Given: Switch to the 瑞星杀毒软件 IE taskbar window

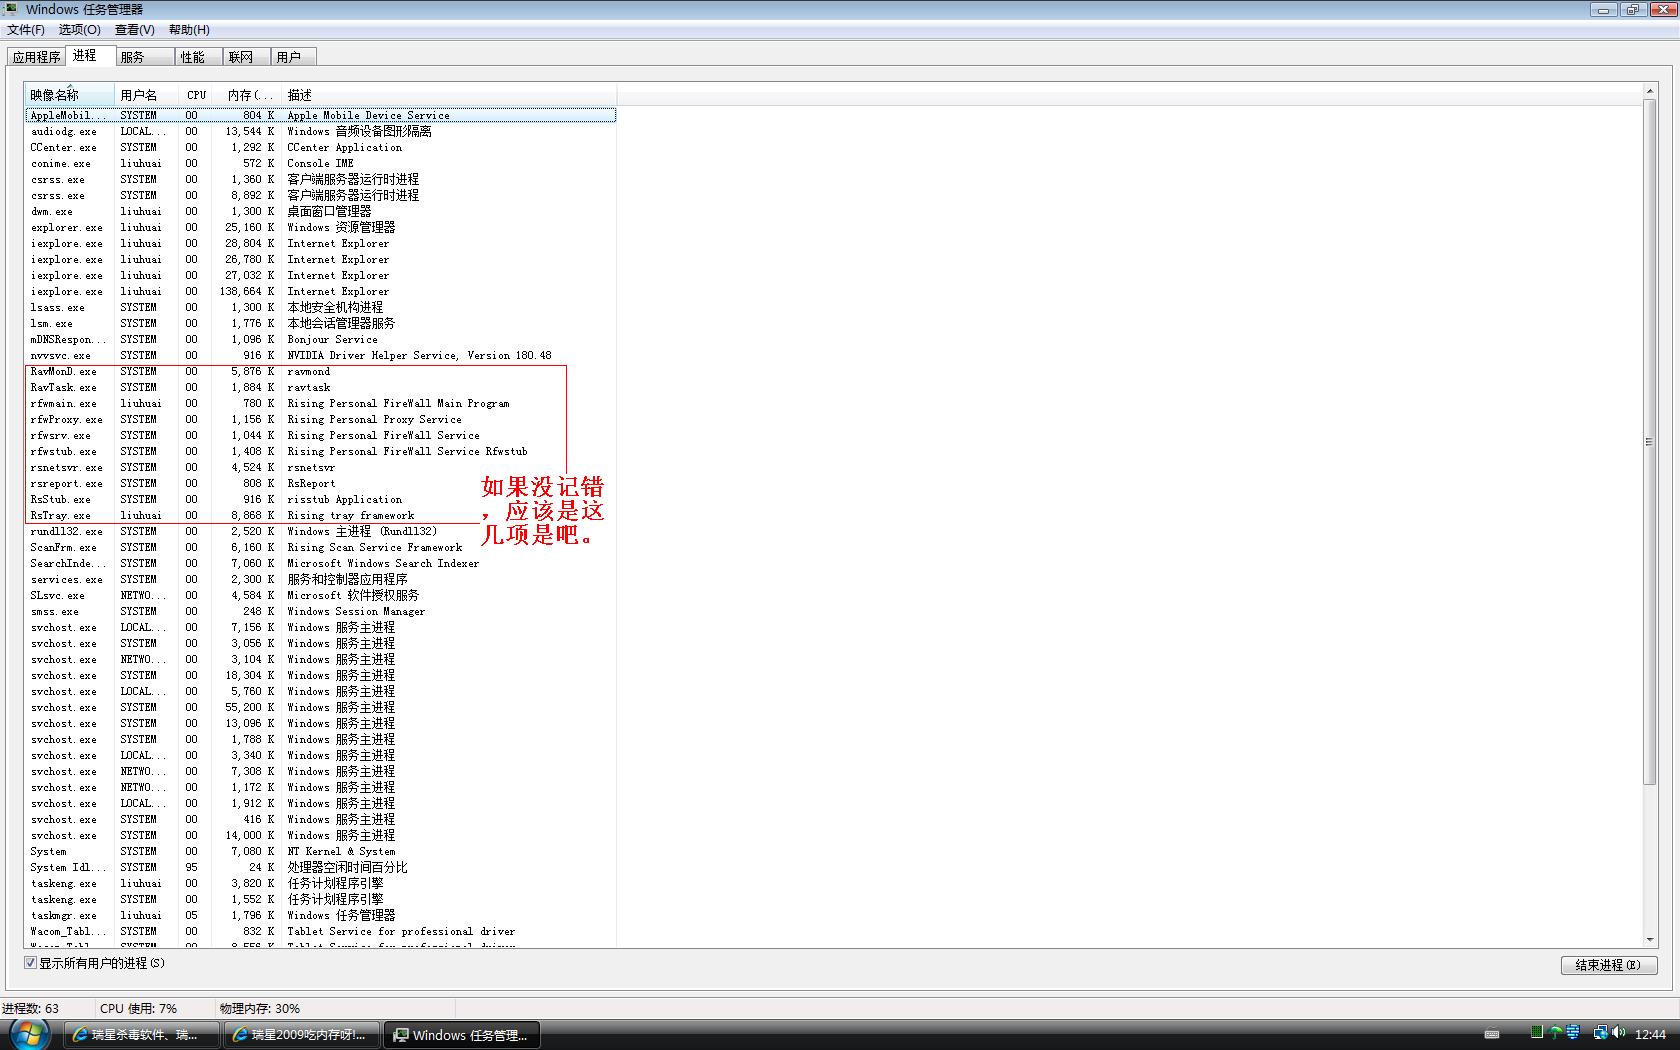Looking at the screenshot, I should click(142, 1035).
